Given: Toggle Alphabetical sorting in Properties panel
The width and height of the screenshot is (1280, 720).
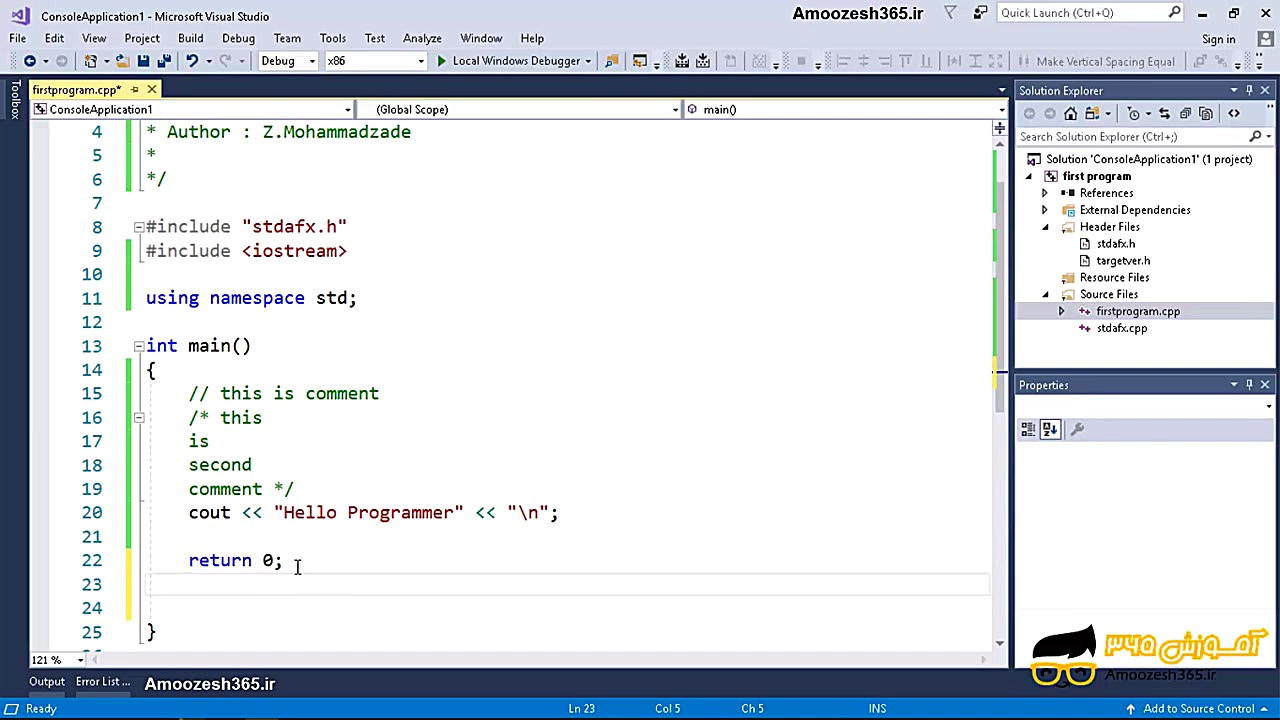Looking at the screenshot, I should (1050, 429).
